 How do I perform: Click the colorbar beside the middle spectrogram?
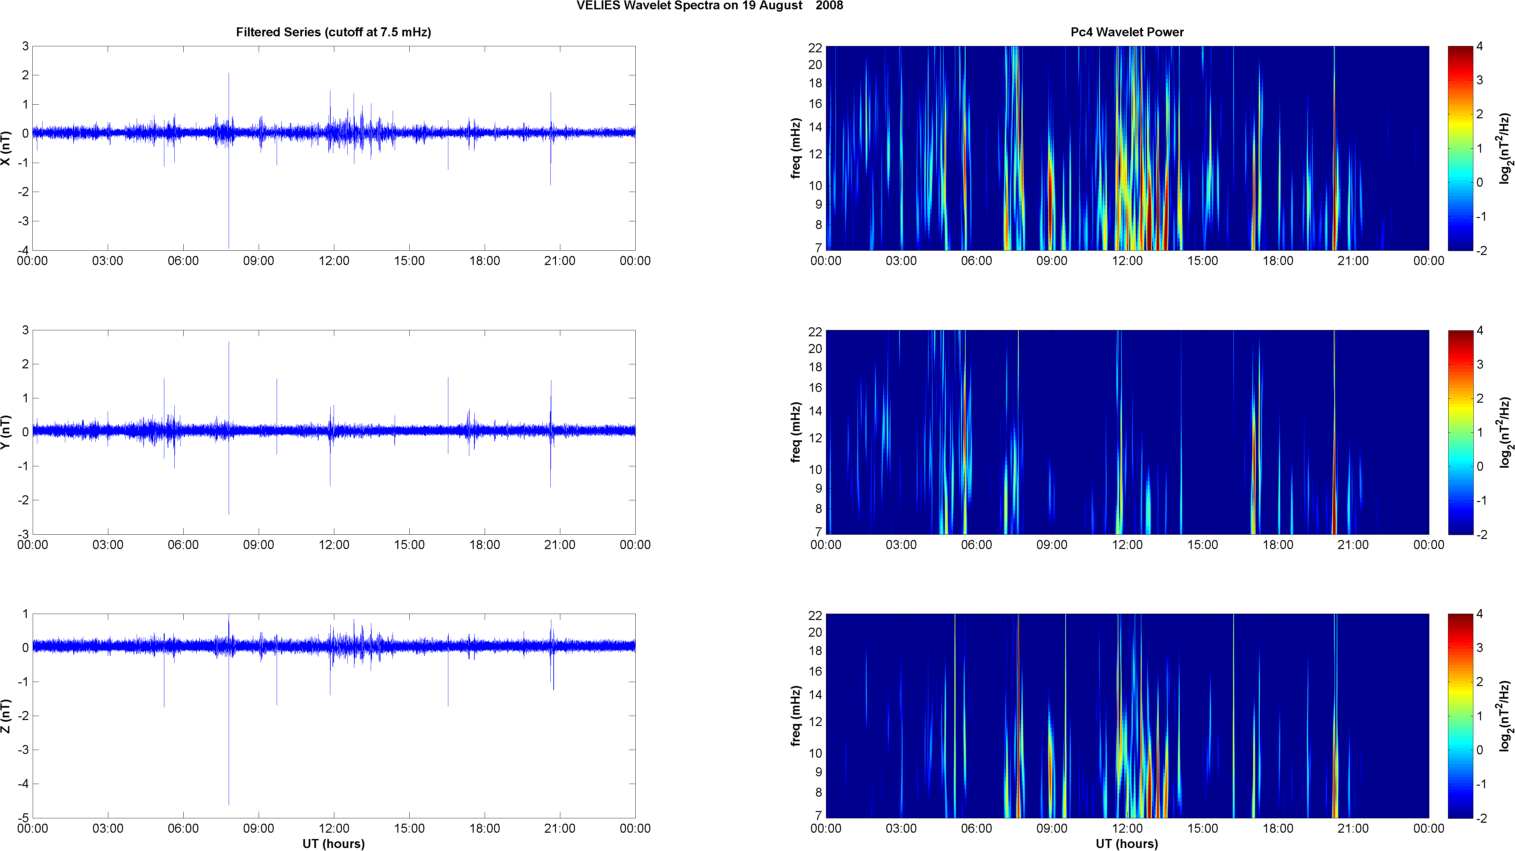(1460, 432)
